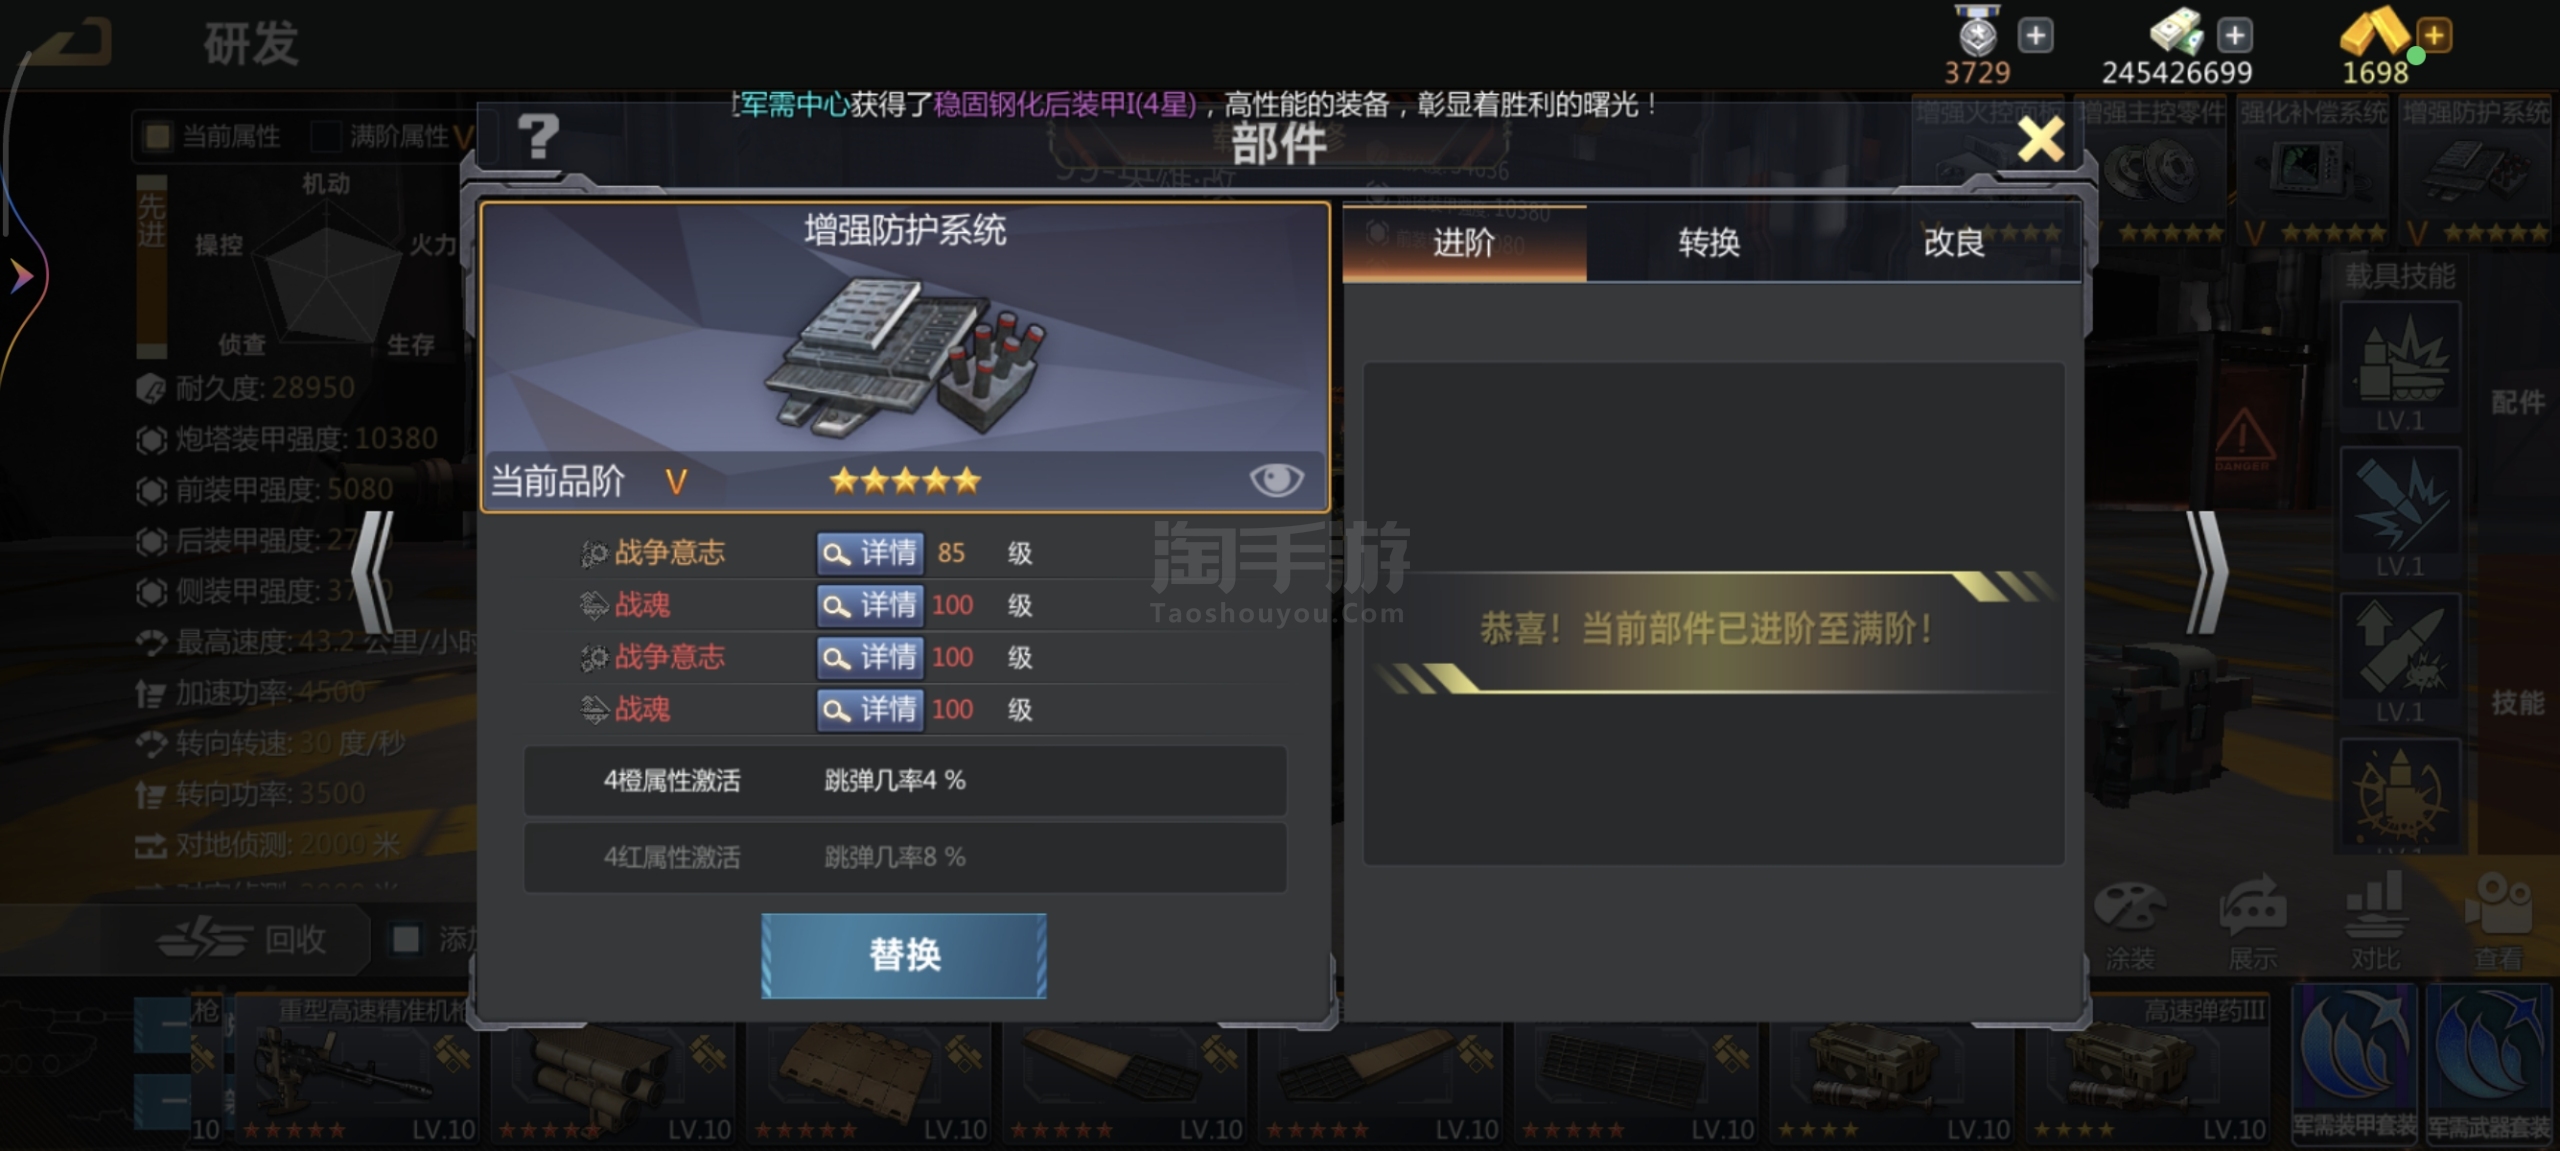Go to previous component with left chevron
2560x1151 pixels.
[x=373, y=572]
